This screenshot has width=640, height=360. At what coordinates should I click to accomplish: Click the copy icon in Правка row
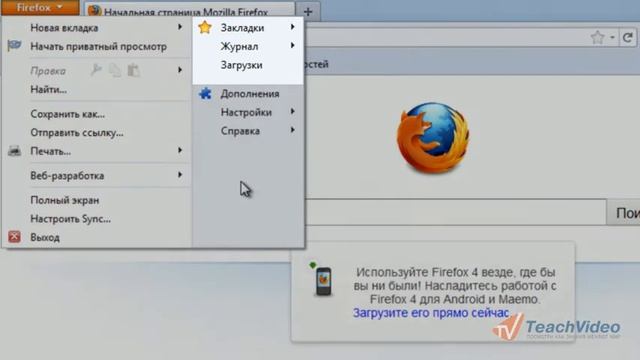point(115,70)
